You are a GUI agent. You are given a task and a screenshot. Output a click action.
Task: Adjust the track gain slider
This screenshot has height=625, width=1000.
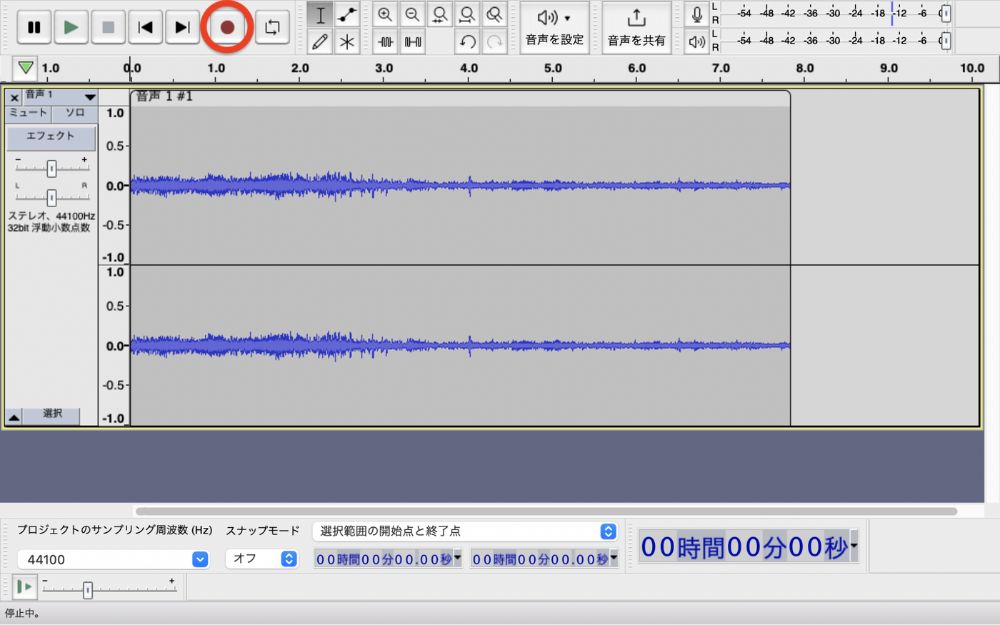(x=52, y=168)
